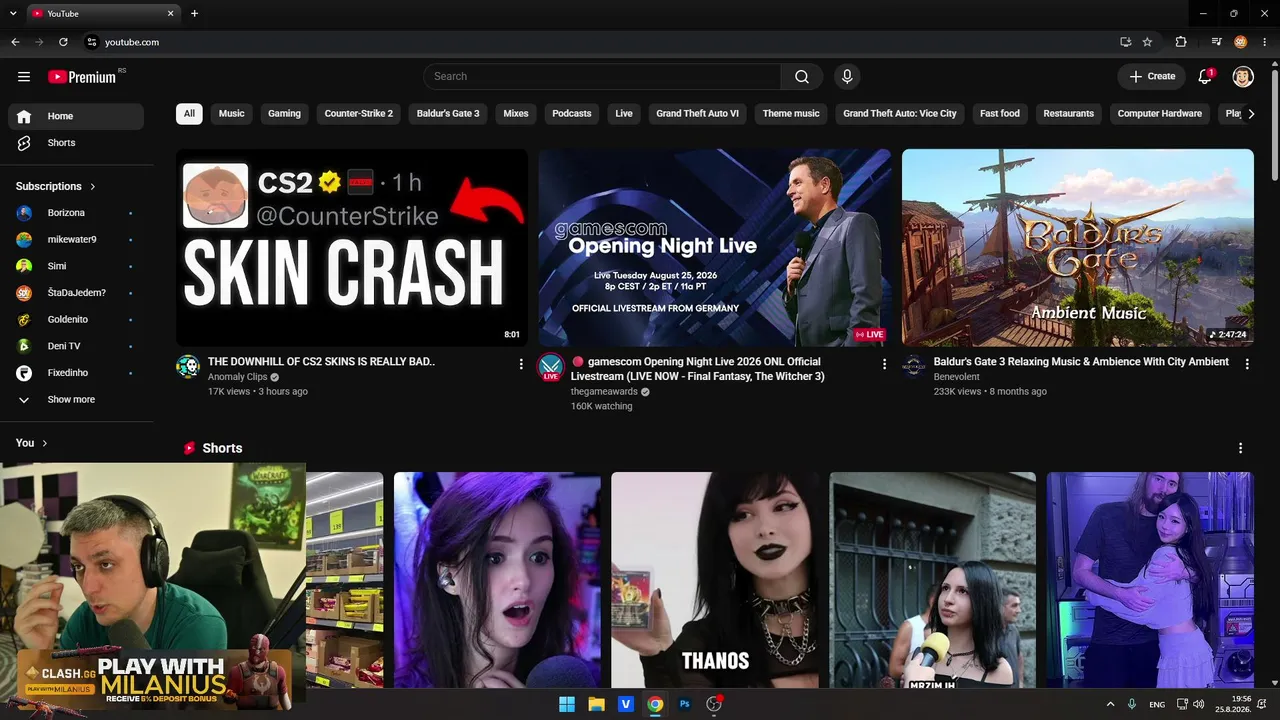The image size is (1280, 720).
Task: Expand the Subscriptions section chevron
Action: tap(93, 187)
